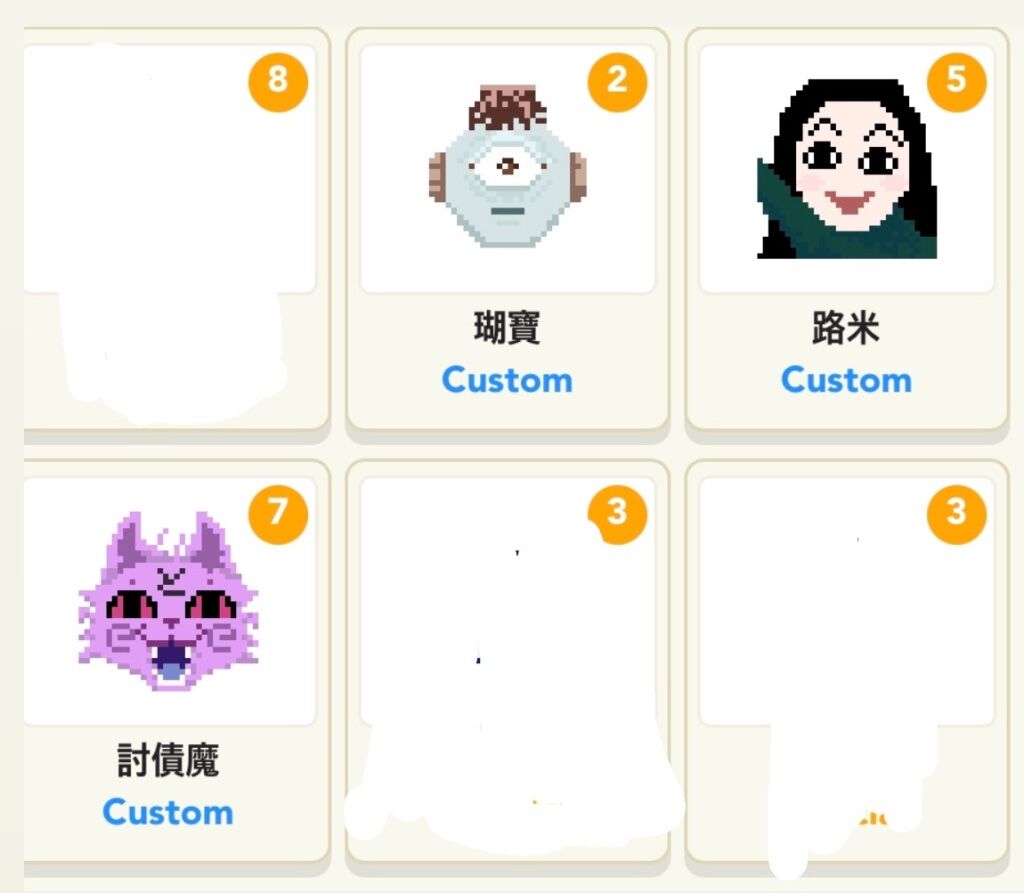Select the one-eyed robot avatar 瑚寶

[507, 167]
